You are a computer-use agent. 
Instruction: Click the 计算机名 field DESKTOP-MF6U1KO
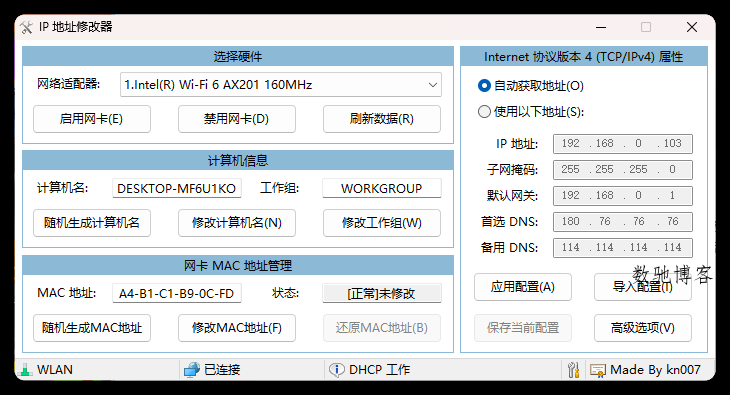click(x=176, y=188)
